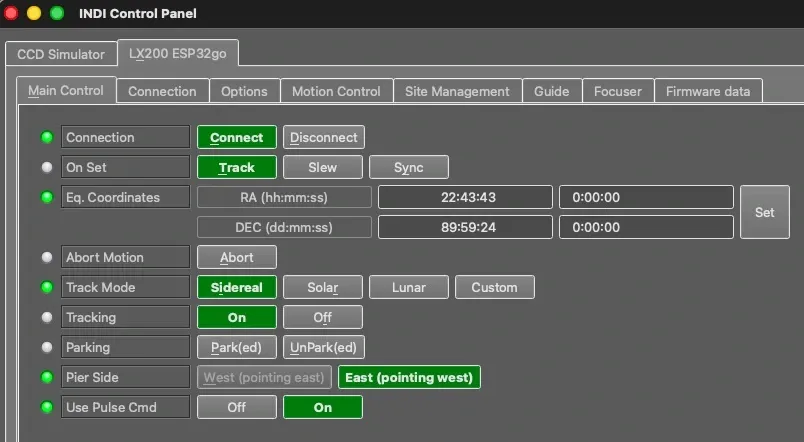This screenshot has width=804, height=442.
Task: Click the On Set property label
Action: click(126, 167)
